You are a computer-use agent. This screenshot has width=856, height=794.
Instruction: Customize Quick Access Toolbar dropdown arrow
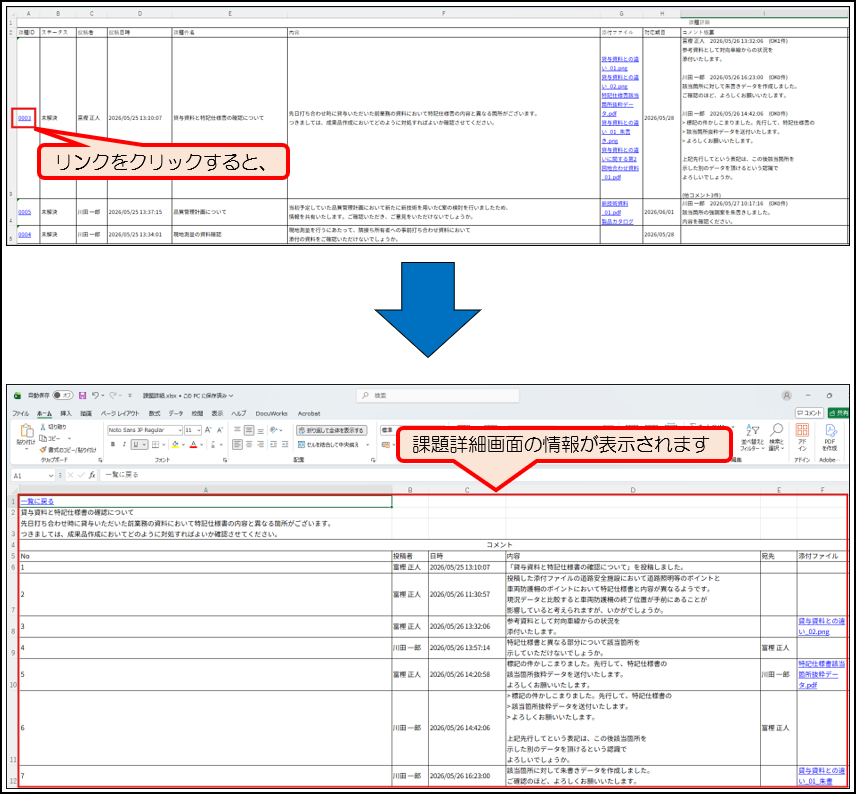pos(130,395)
